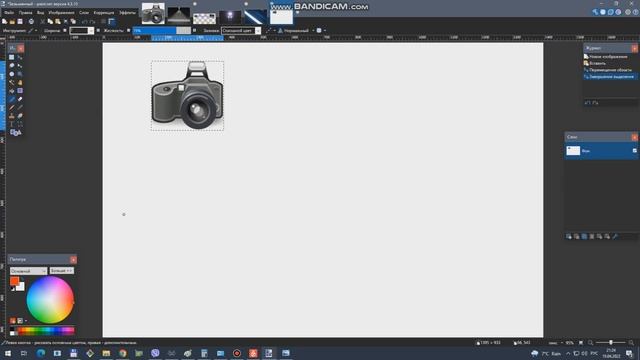Click the Больше >> button in Палитра
Image resolution: width=640 pixels, height=360 pixels.
coord(62,271)
